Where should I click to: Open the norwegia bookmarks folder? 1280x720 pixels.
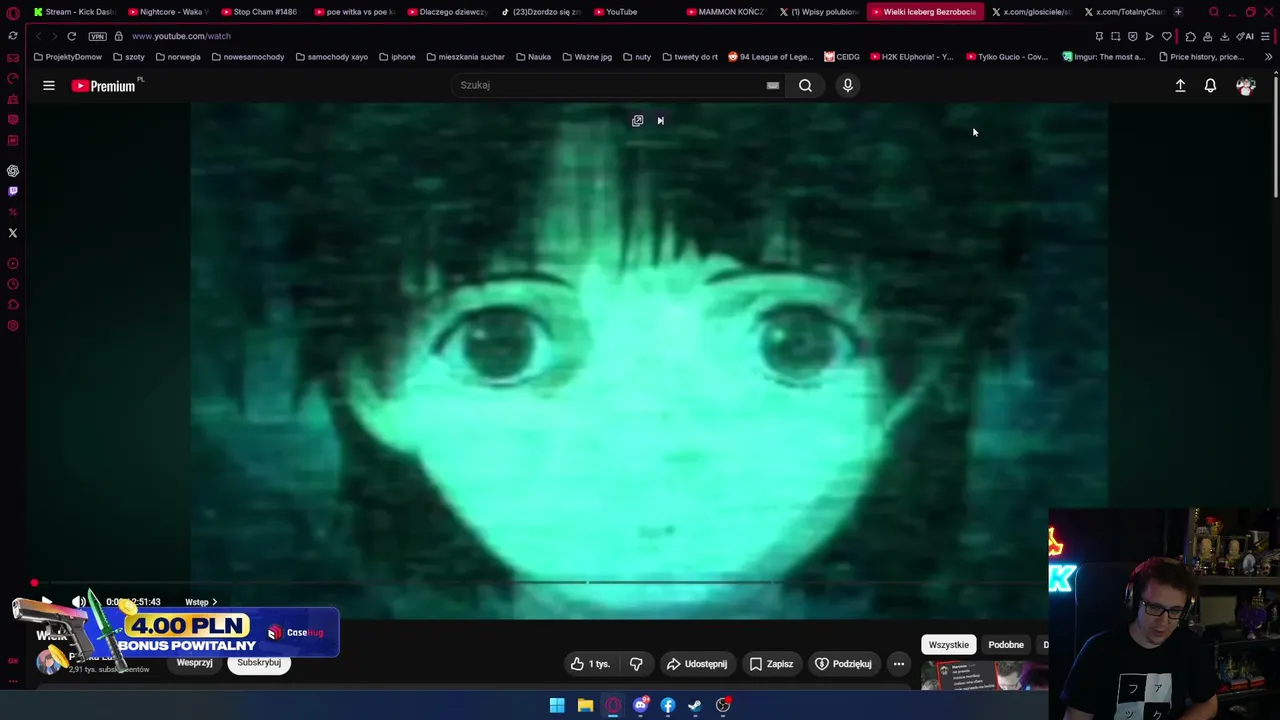click(x=178, y=57)
